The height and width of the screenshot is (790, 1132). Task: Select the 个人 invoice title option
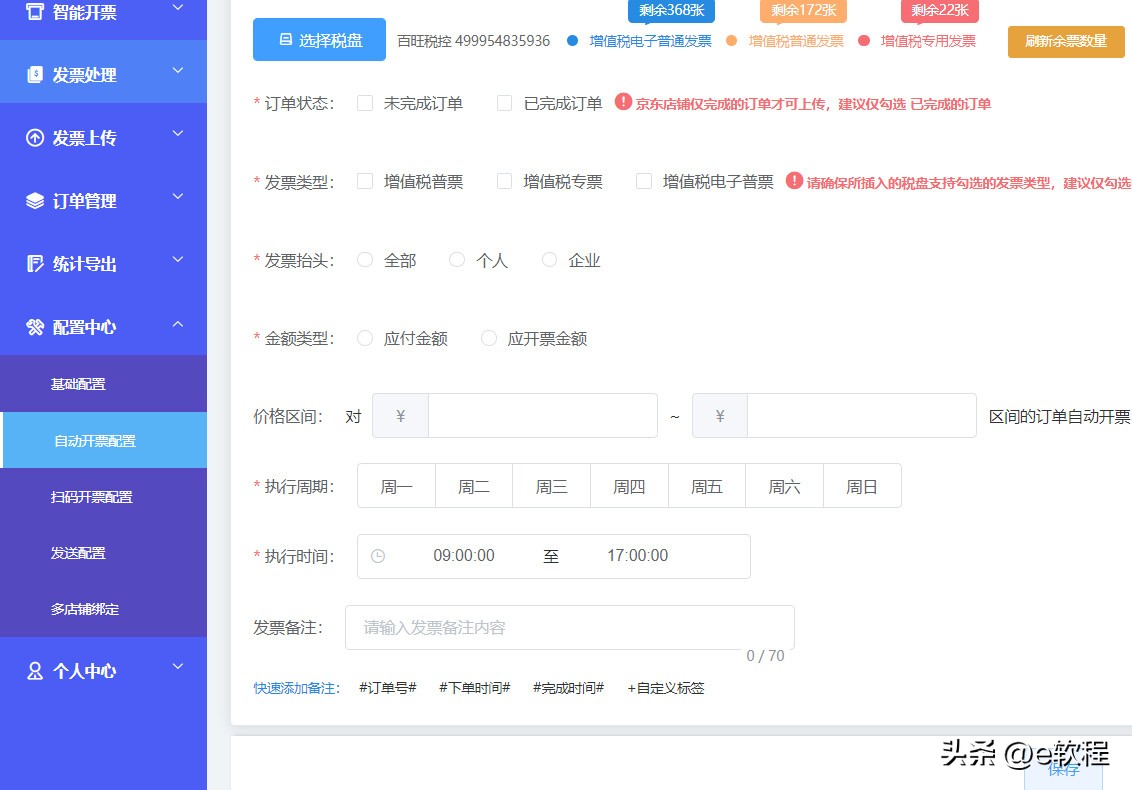[x=457, y=259]
